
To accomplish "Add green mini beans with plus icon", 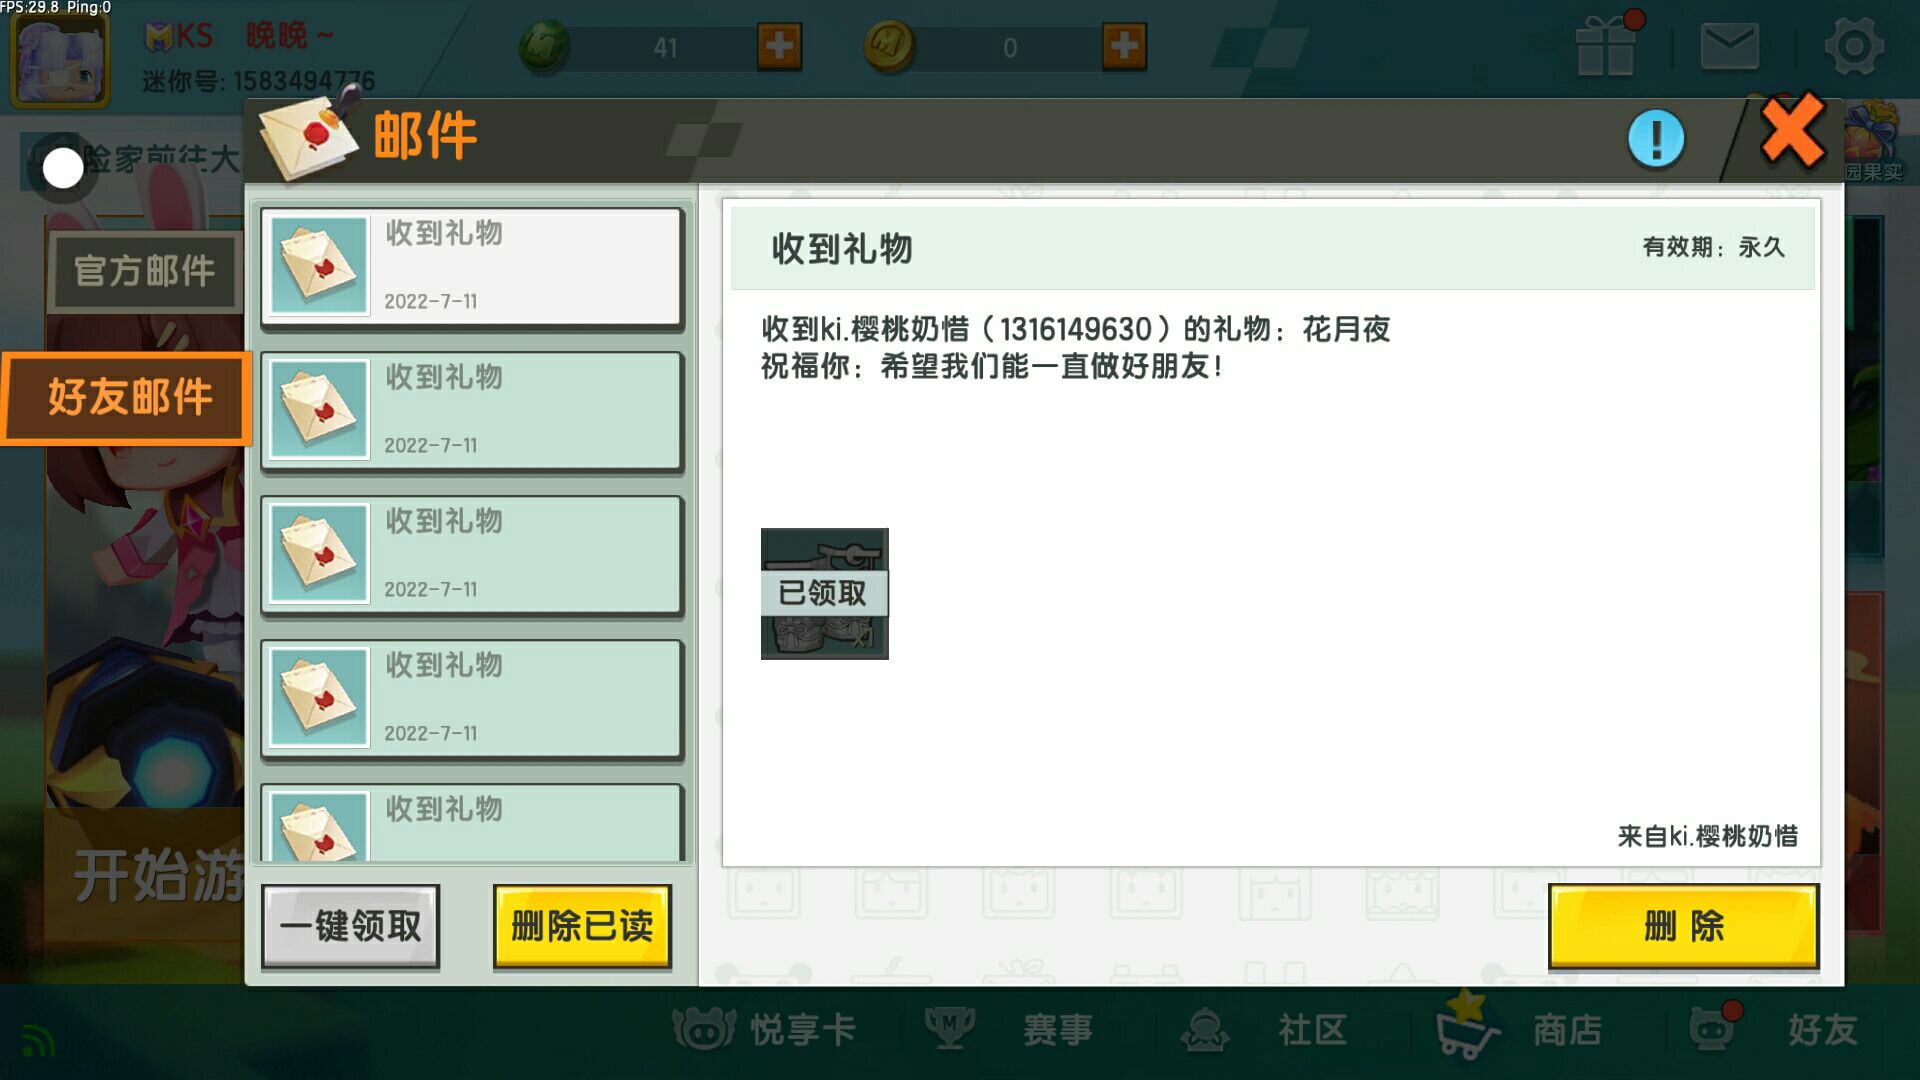I will click(779, 46).
